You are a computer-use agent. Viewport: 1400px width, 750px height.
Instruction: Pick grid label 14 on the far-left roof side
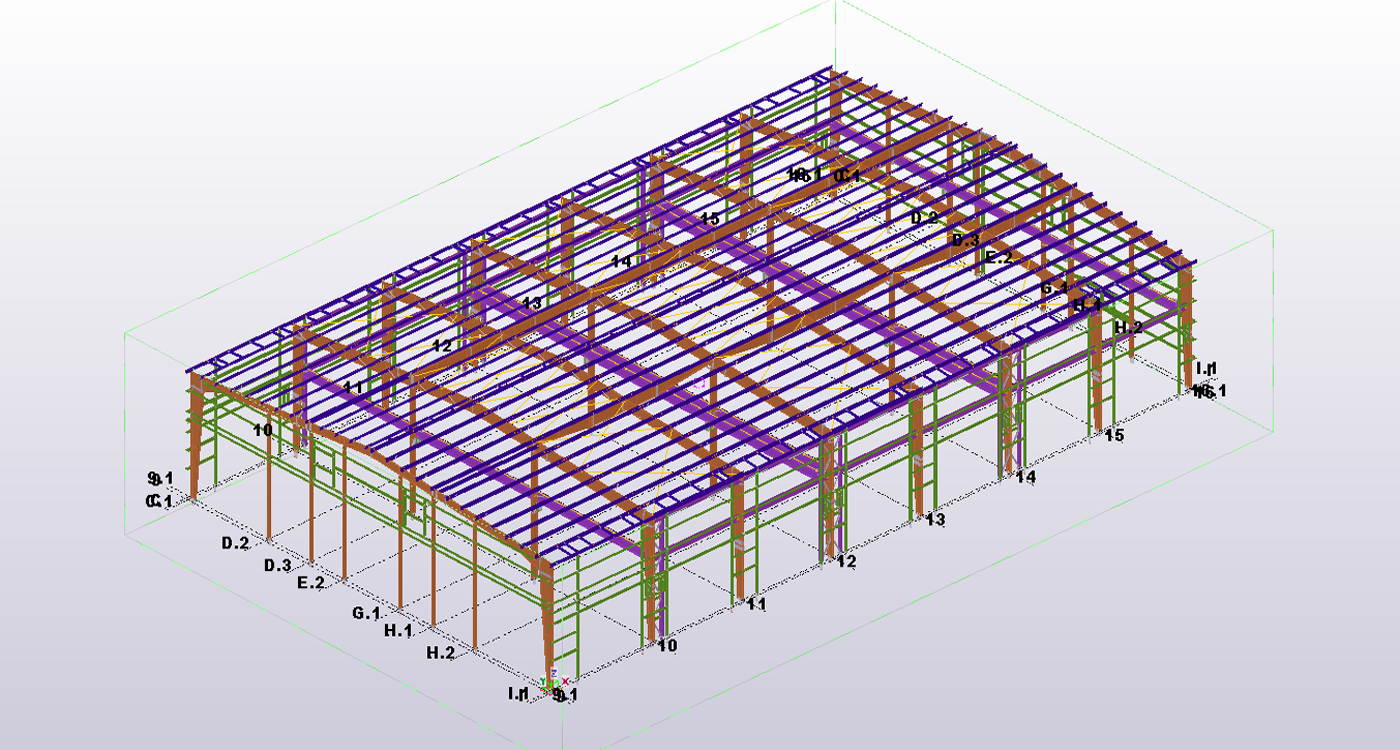[621, 261]
